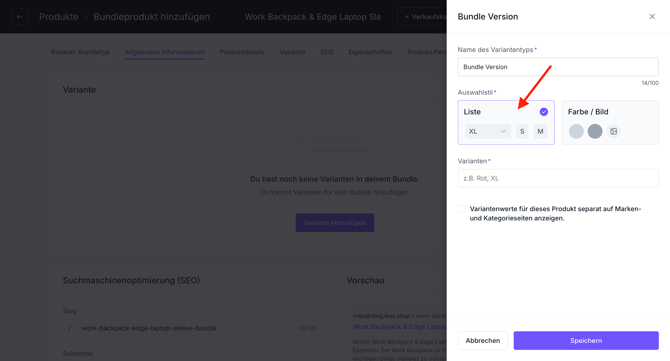
Task: Focus the Slug input field
Action: pos(192,328)
